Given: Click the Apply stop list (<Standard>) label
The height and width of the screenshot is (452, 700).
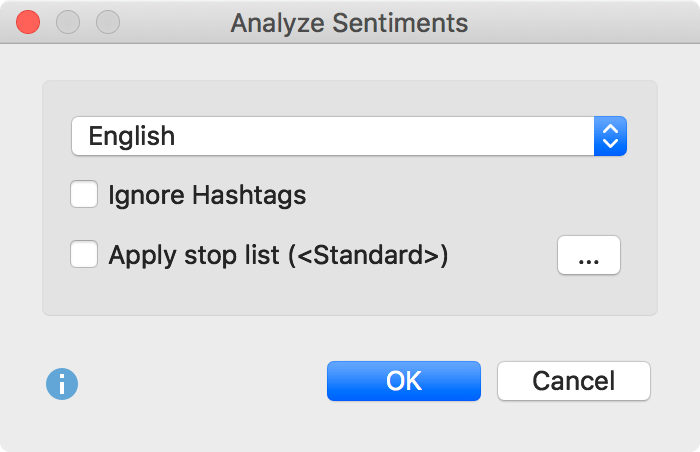Looking at the screenshot, I should coord(278,255).
